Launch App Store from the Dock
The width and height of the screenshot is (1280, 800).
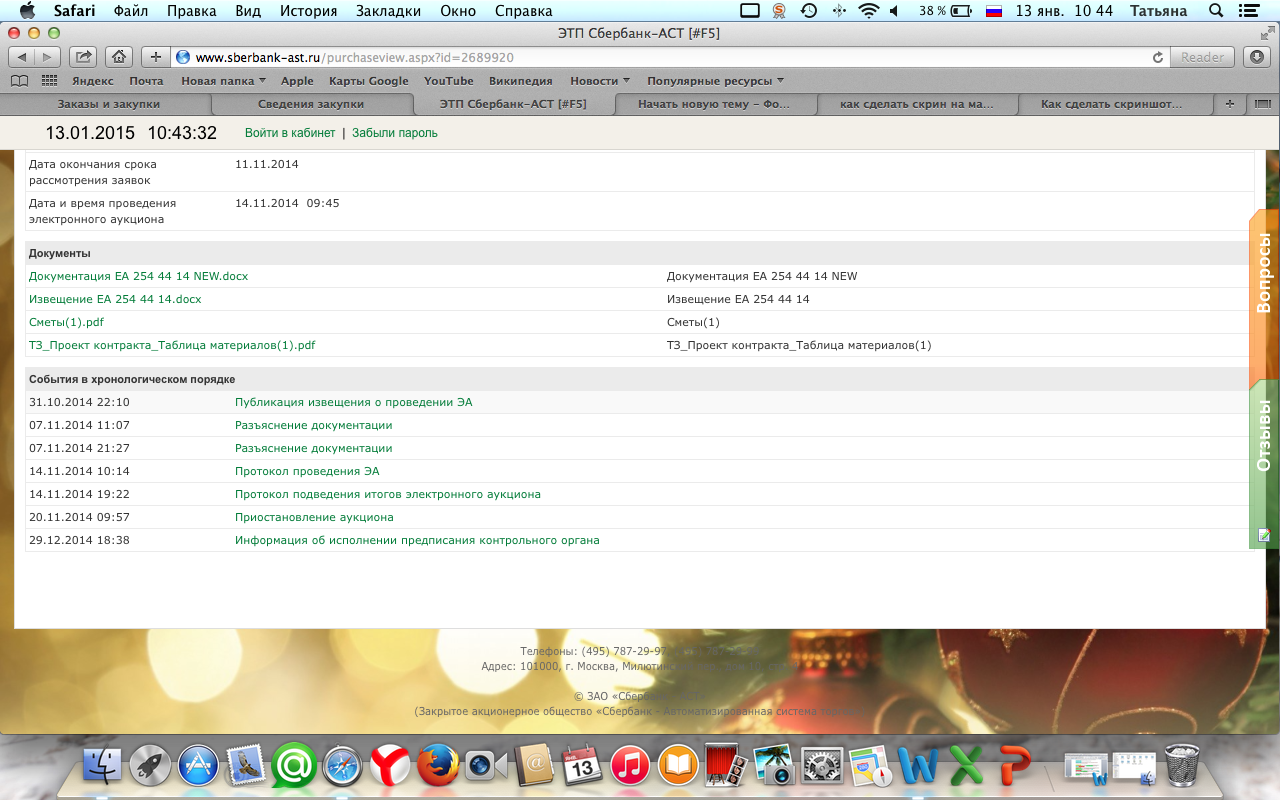[x=198, y=767]
